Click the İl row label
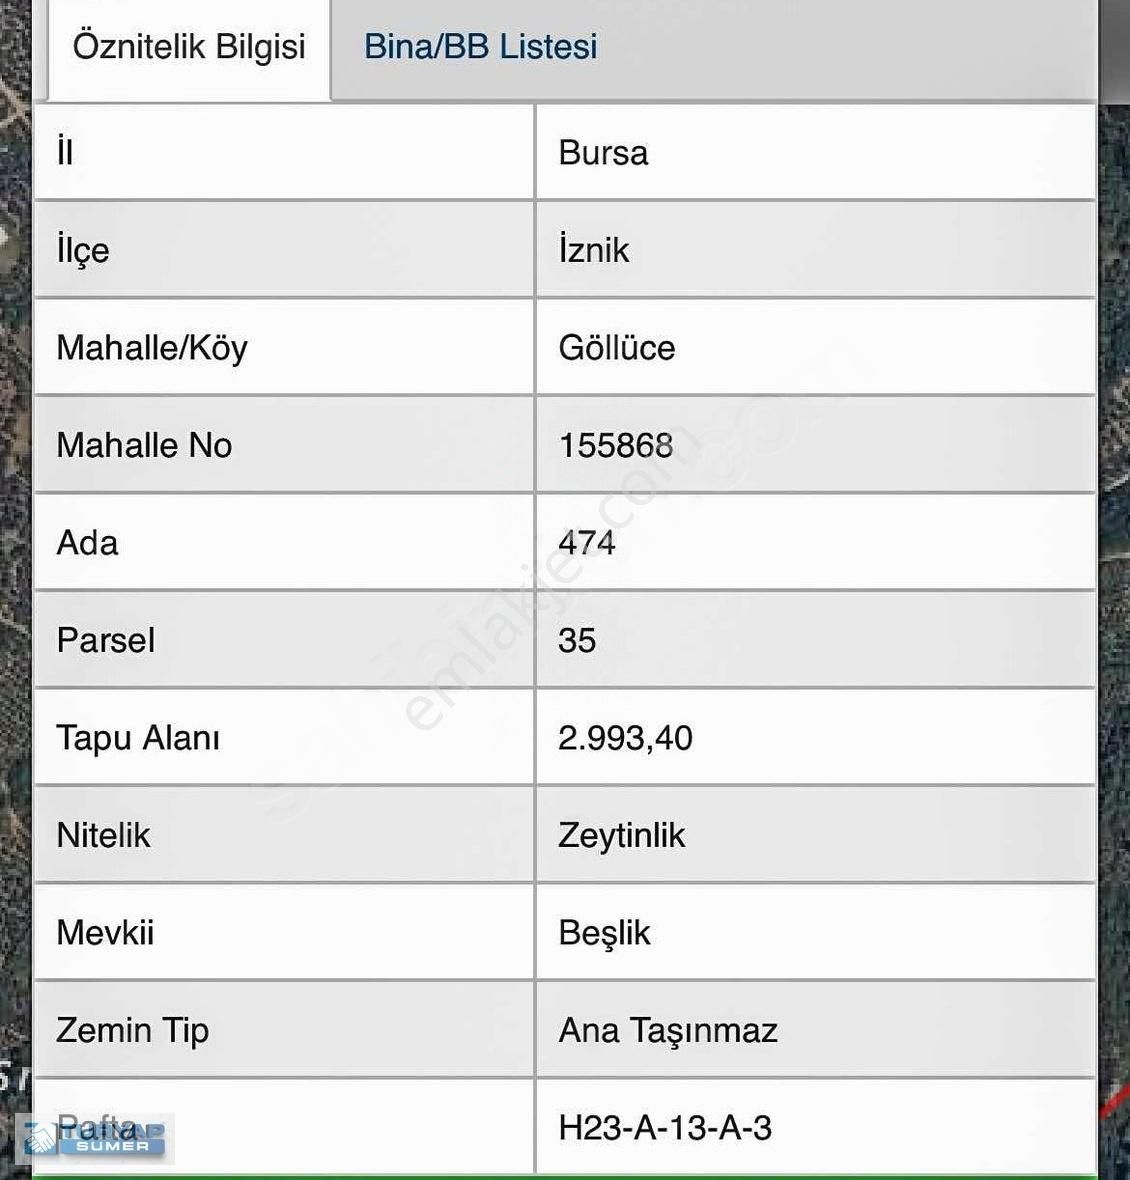The width and height of the screenshot is (1130, 1180). pyautogui.click(x=65, y=151)
